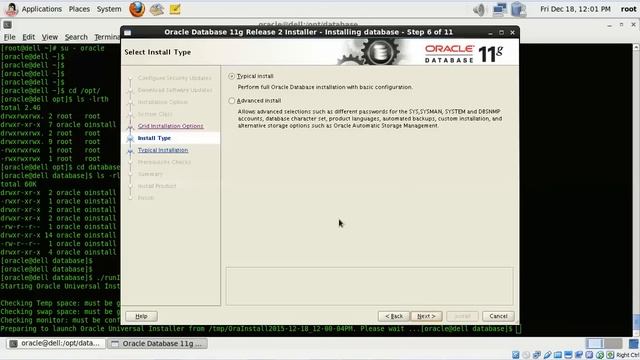The width and height of the screenshot is (640, 360).
Task: Open the System menu in the top panel
Action: click(x=109, y=9)
